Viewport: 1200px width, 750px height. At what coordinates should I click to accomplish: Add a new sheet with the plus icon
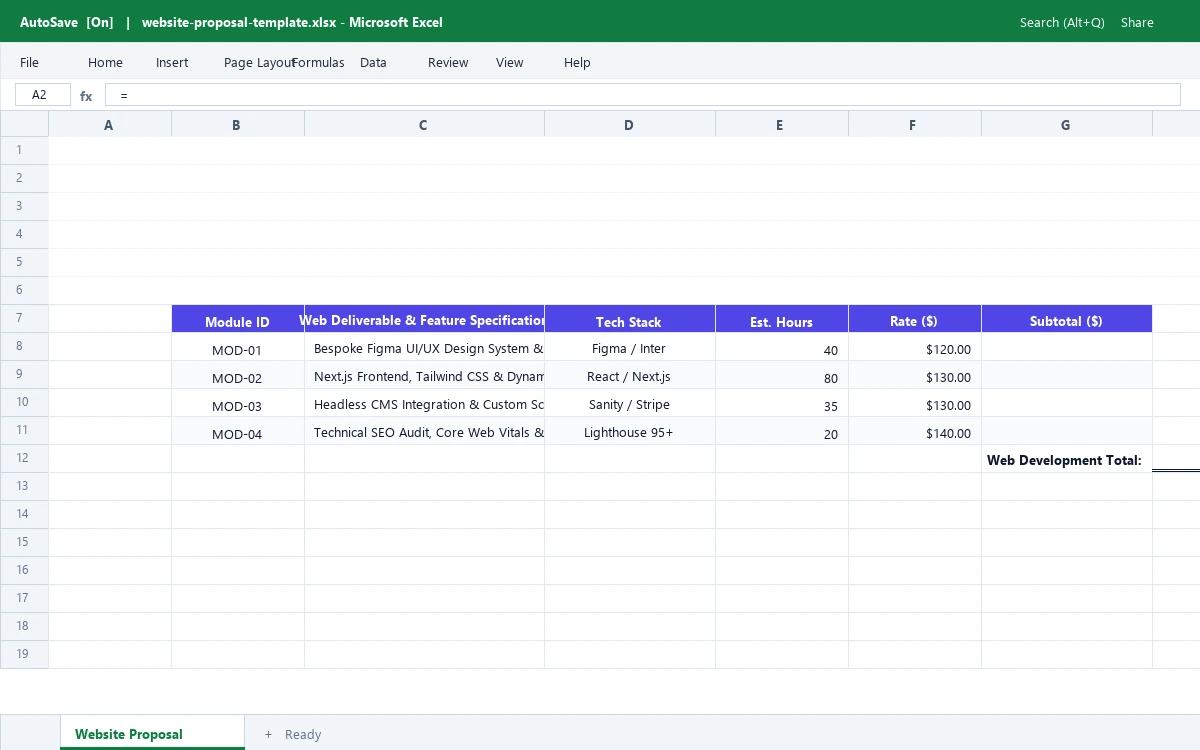click(268, 734)
